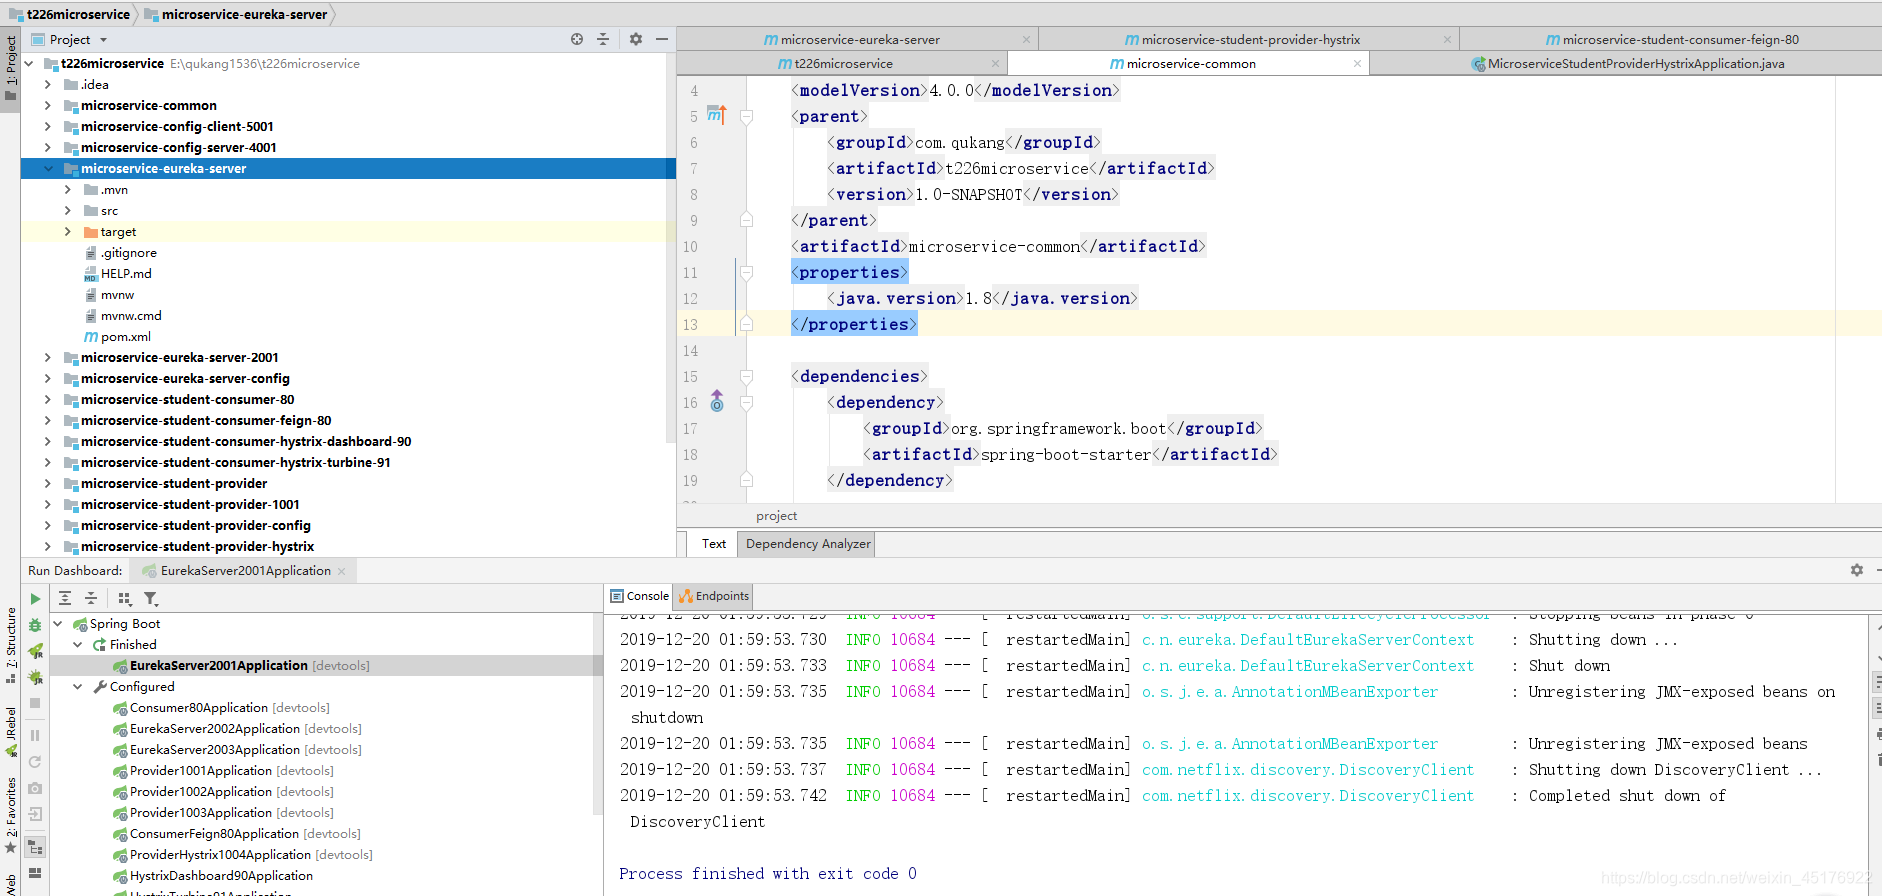Collapse the microservice-eureka-server folder

(48, 169)
